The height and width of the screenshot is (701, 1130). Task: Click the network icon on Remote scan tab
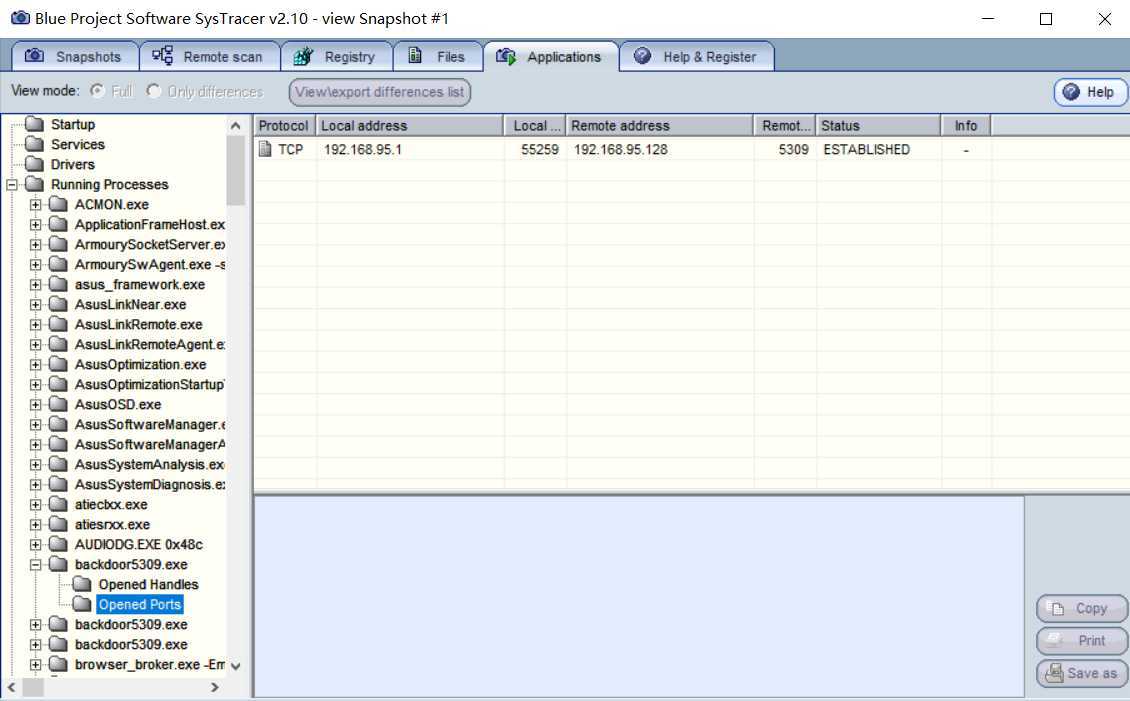[x=162, y=55]
